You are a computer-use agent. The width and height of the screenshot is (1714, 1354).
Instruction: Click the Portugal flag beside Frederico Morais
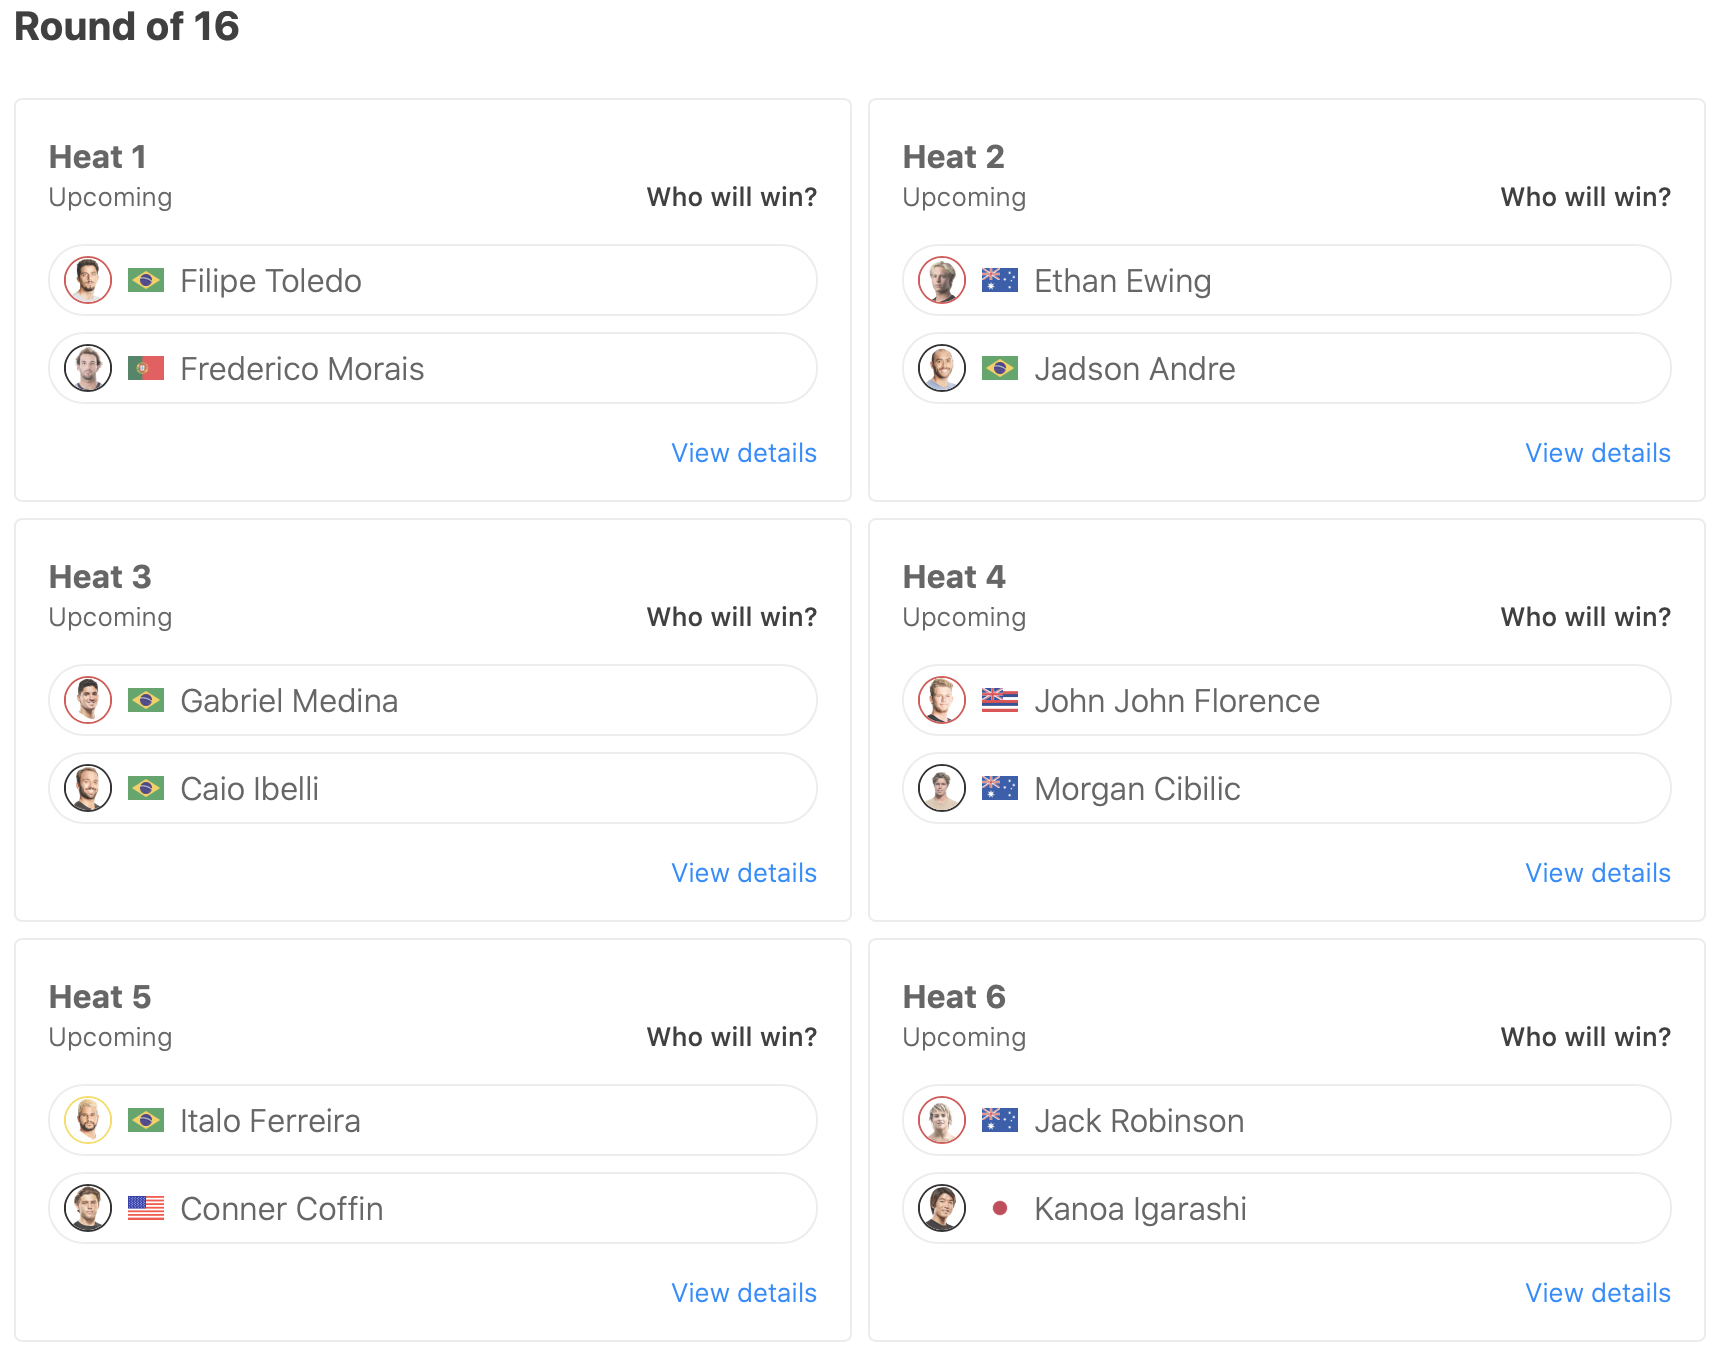coord(146,368)
